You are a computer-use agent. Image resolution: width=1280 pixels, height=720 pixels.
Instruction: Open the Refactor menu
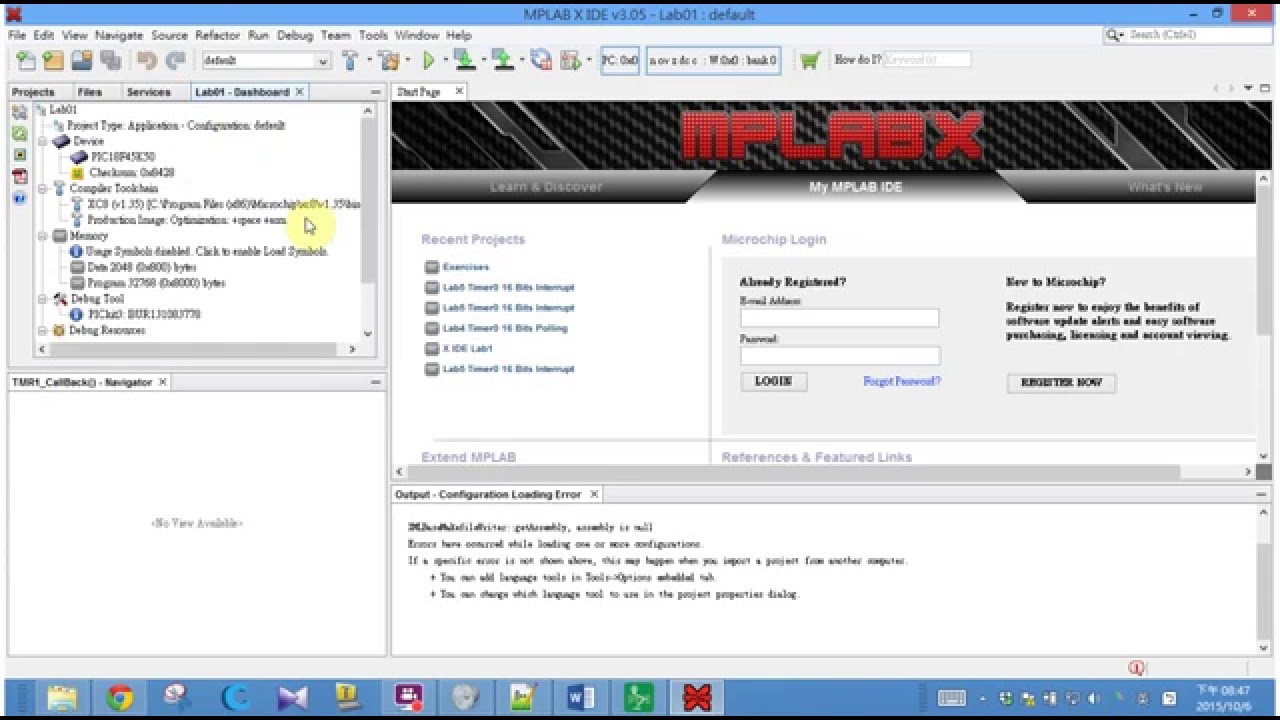(217, 35)
